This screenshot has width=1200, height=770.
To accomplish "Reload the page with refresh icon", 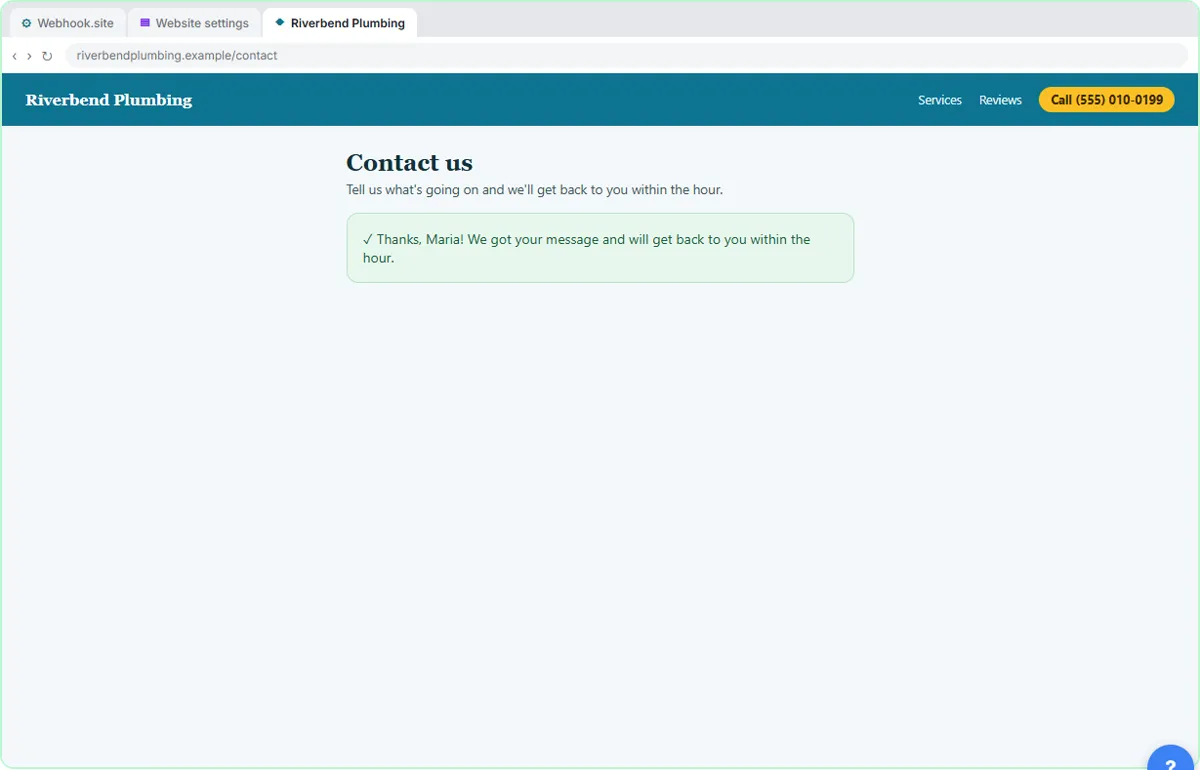I will [47, 56].
